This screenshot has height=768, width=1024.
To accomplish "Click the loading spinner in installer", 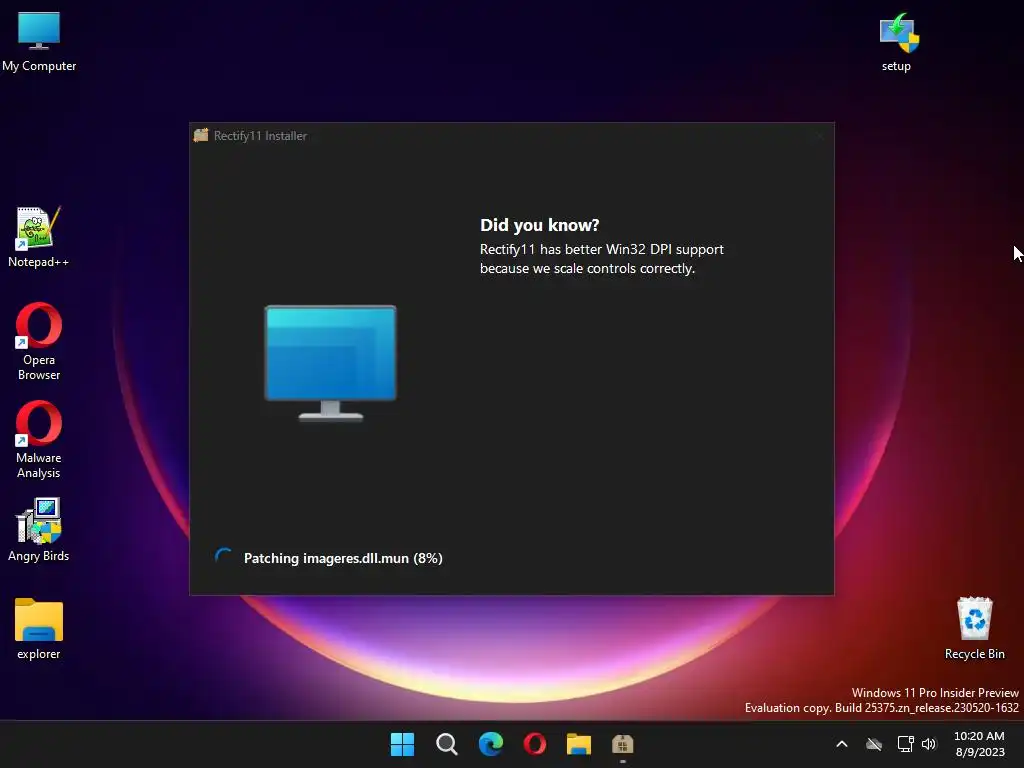I will 223,557.
